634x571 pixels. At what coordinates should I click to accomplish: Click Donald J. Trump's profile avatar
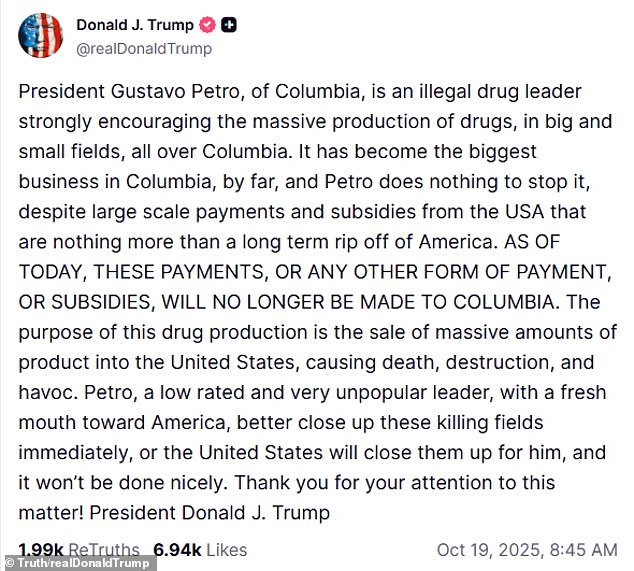click(x=40, y=36)
